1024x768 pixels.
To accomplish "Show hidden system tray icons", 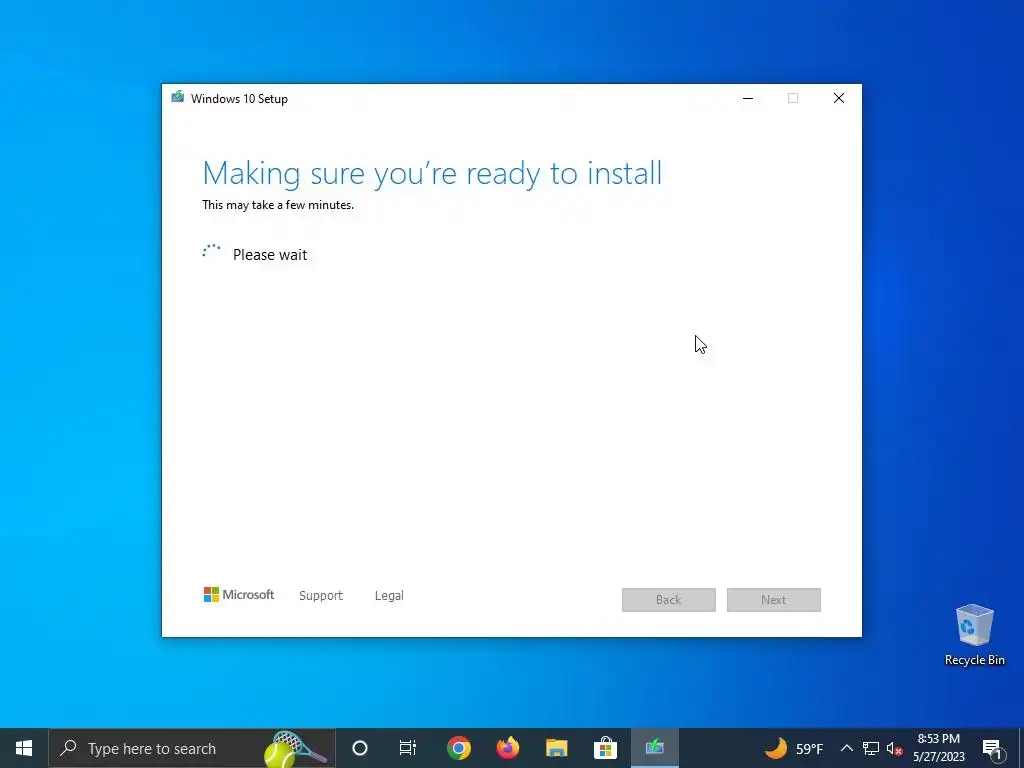I will [846, 748].
